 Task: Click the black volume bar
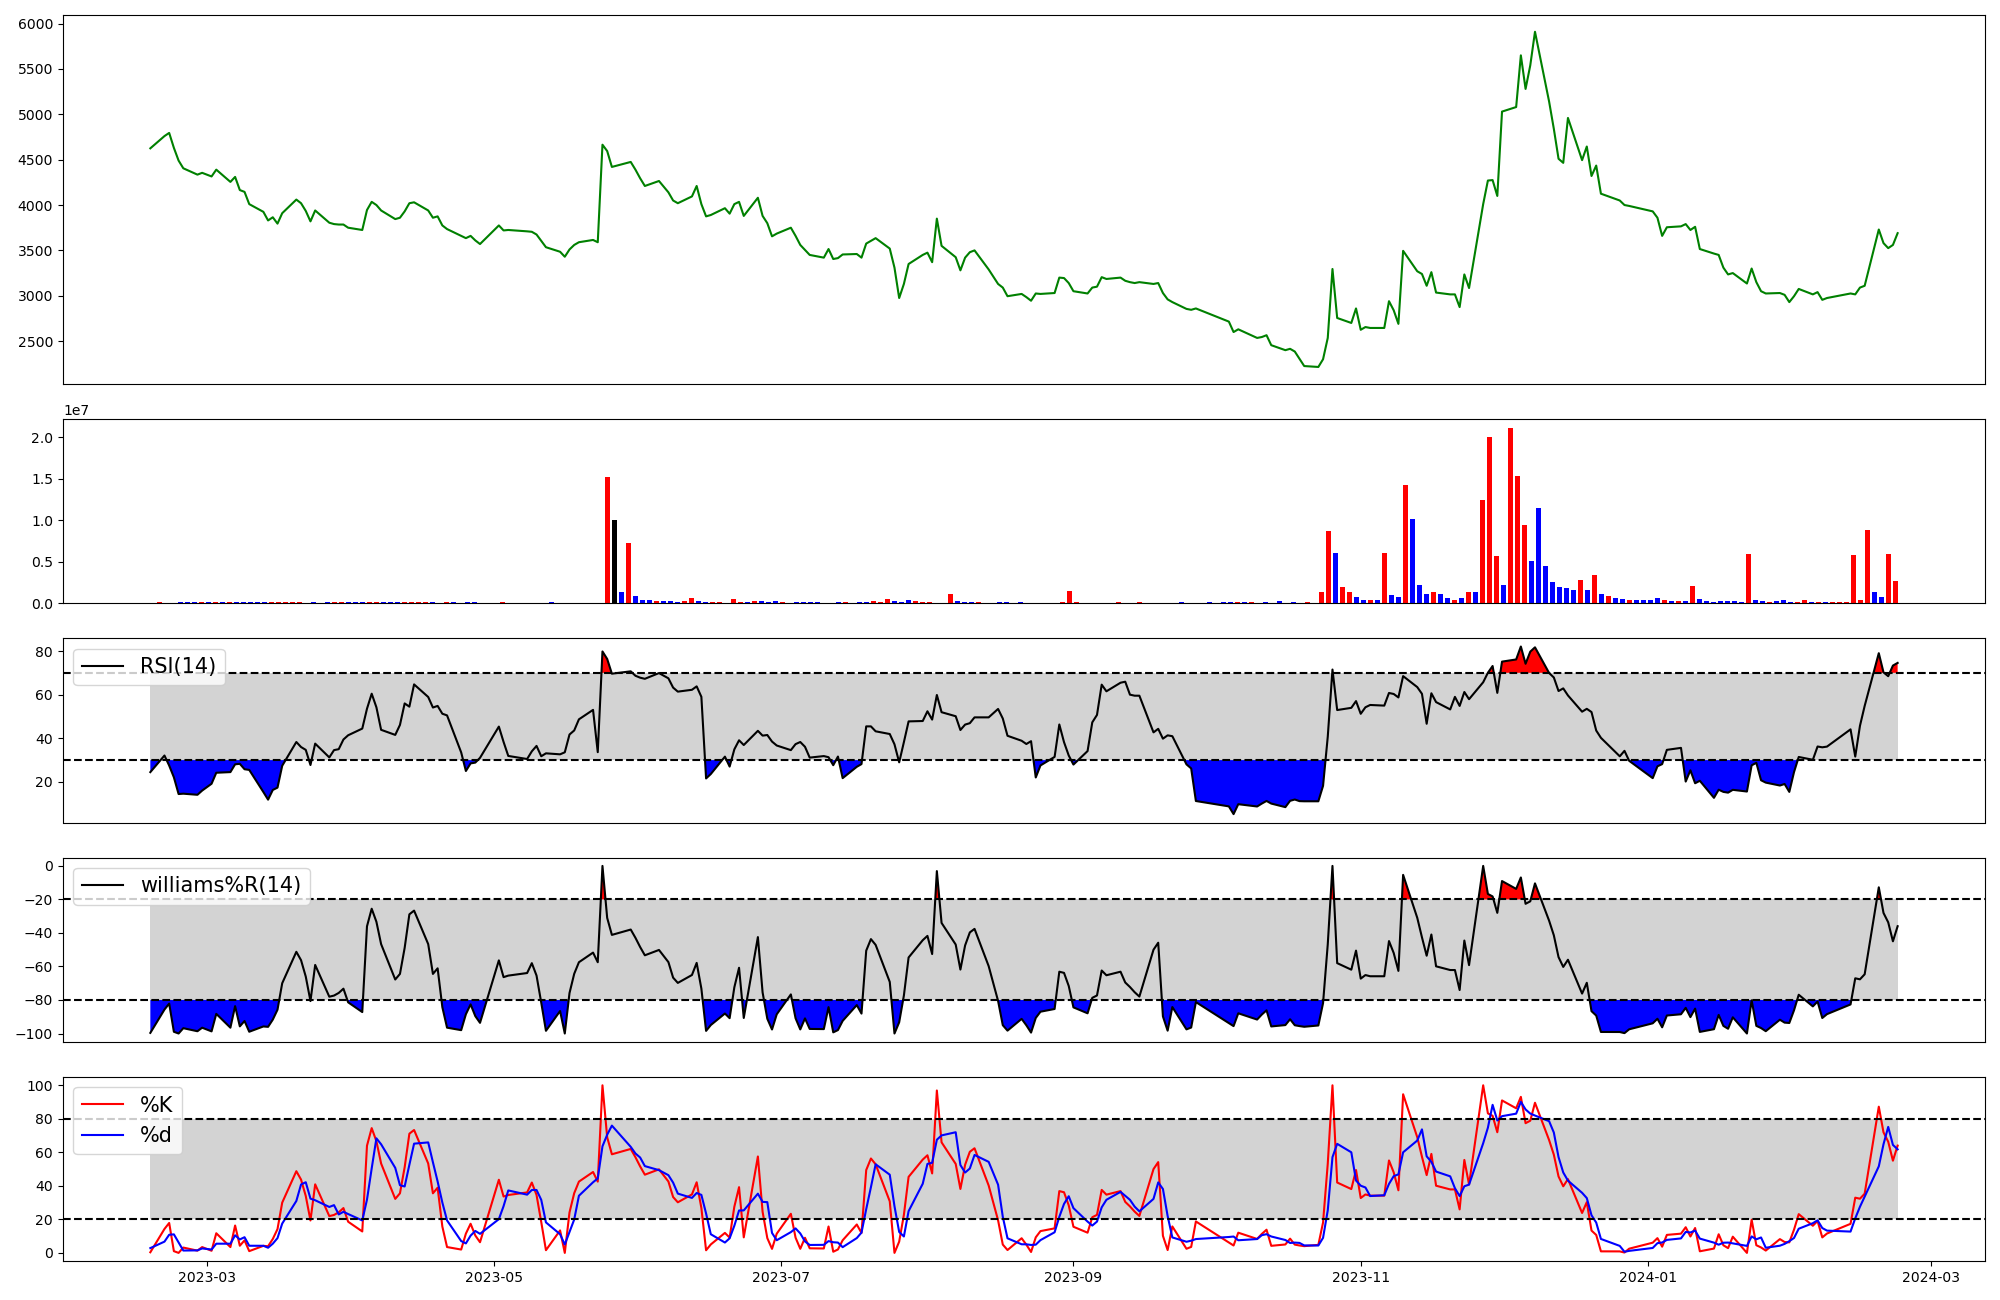pos(614,561)
